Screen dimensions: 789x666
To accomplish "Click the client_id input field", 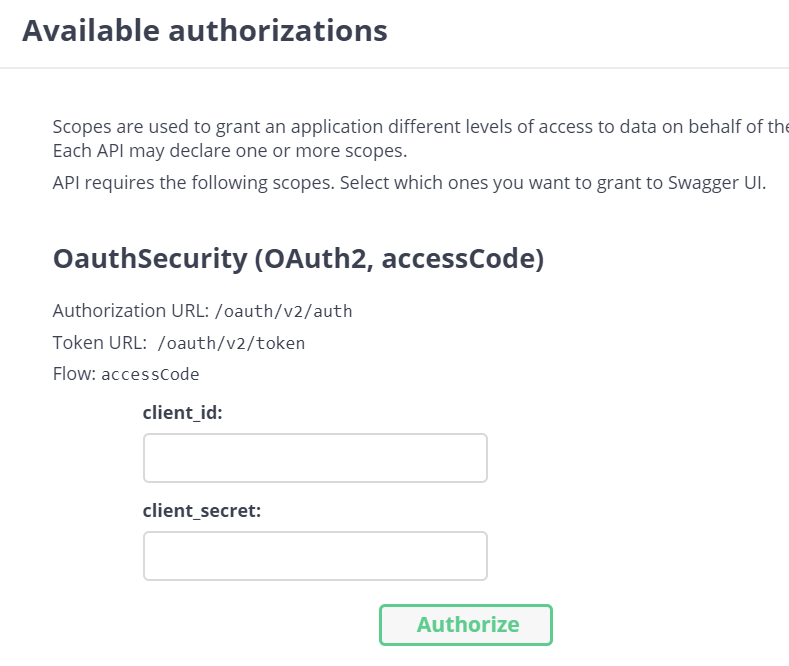I will pyautogui.click(x=315, y=458).
